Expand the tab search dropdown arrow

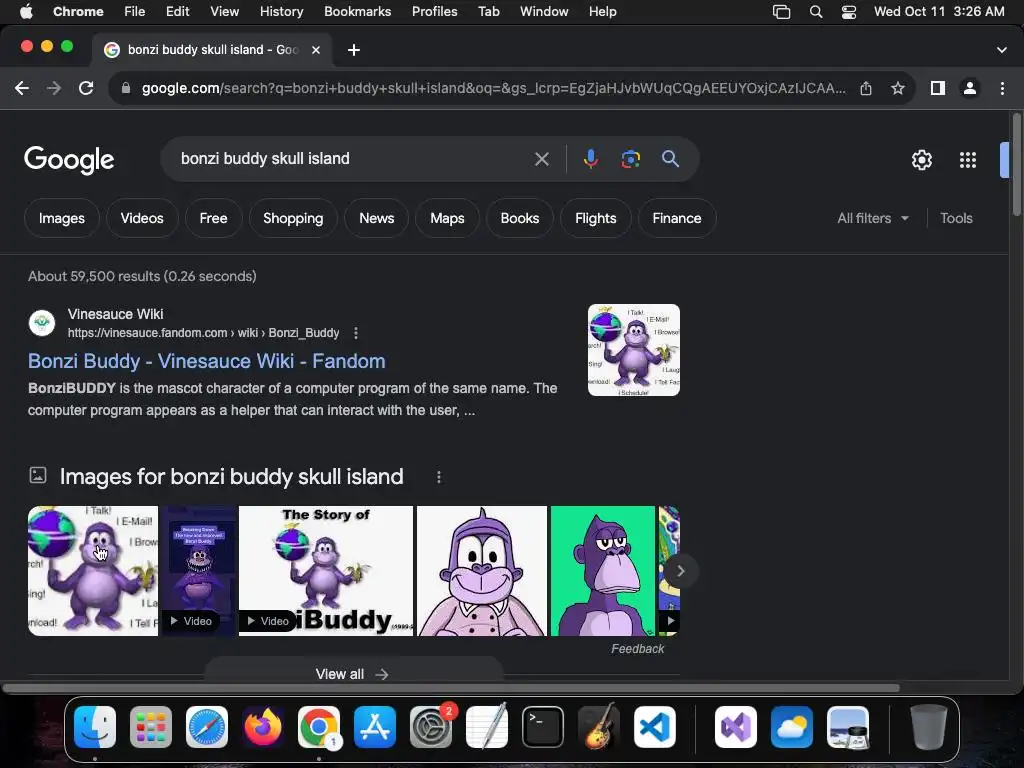click(1002, 50)
